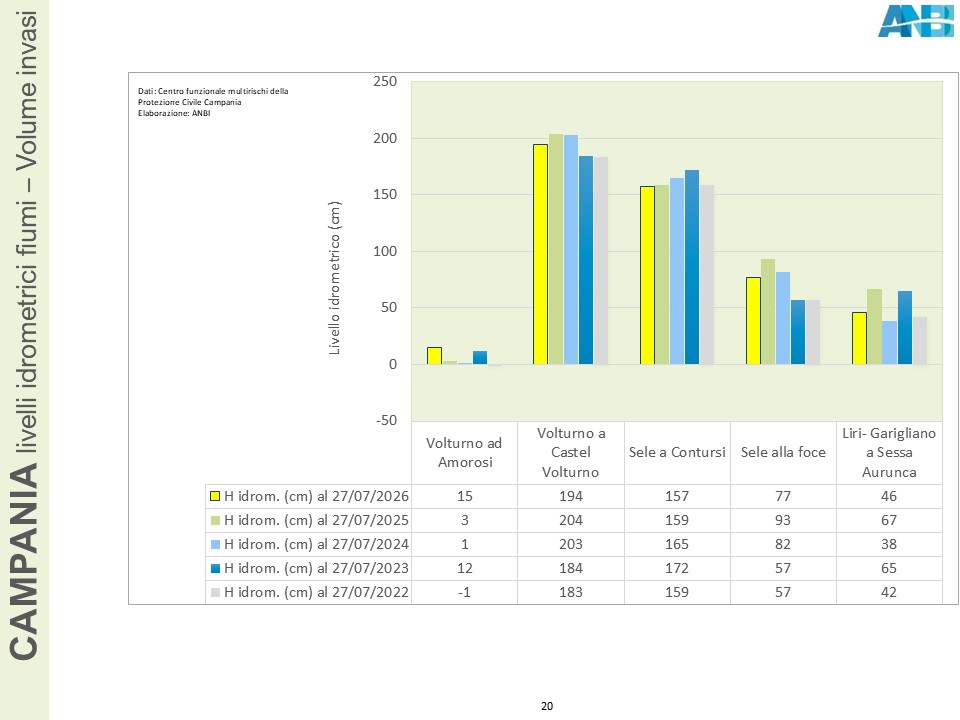
Task: Click the gray 2022 legend swatch
Action: pyautogui.click(x=215, y=592)
